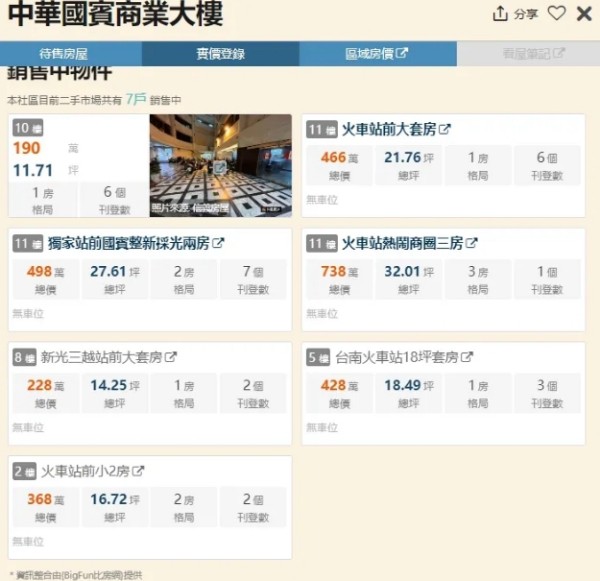The width and height of the screenshot is (600, 581).
Task: Switch to the 實價登錄 tab
Action: [x=220, y=54]
